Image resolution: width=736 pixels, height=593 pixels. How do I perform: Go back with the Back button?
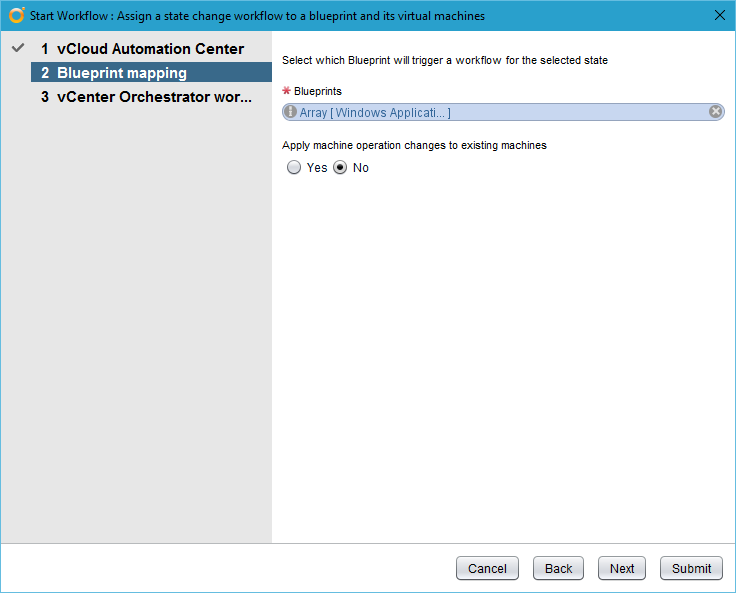[x=558, y=568]
